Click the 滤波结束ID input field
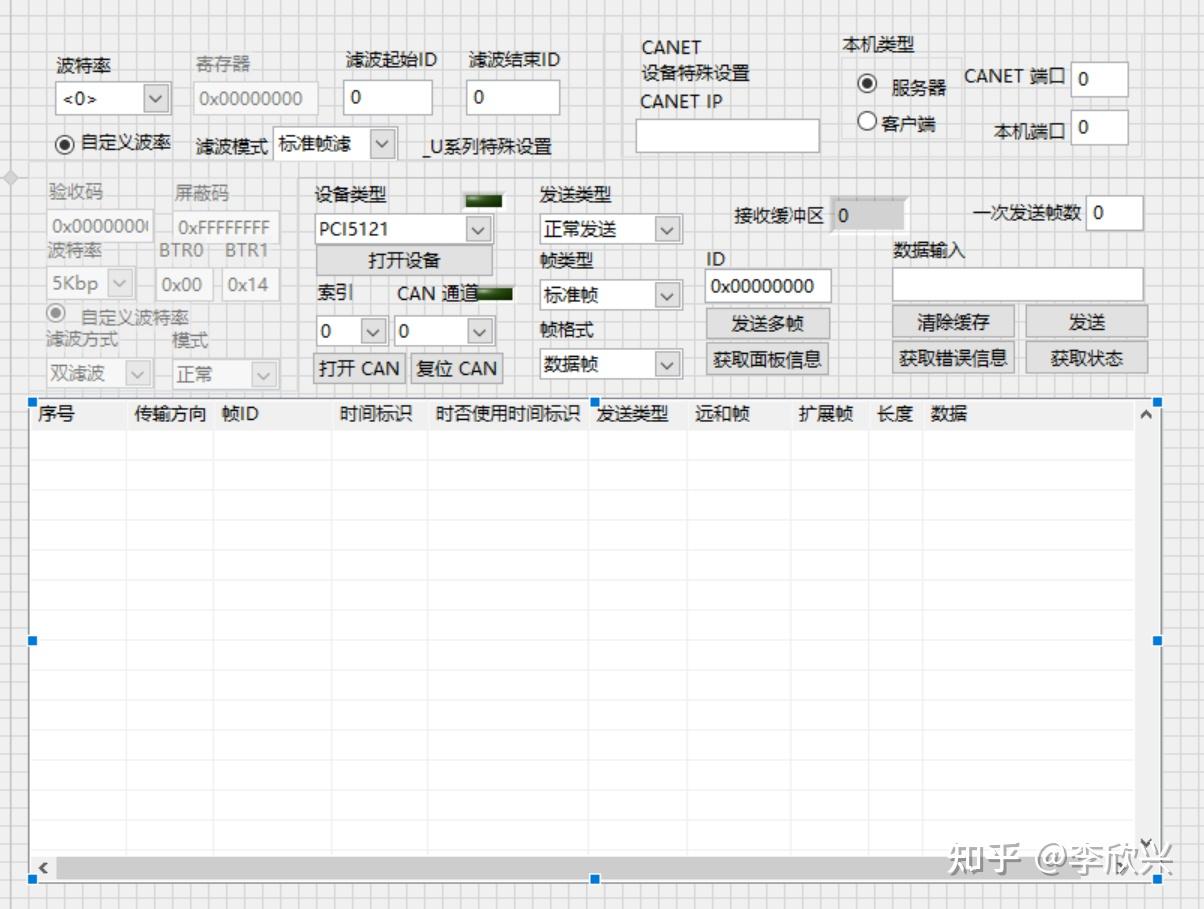1204x909 pixels. point(513,97)
